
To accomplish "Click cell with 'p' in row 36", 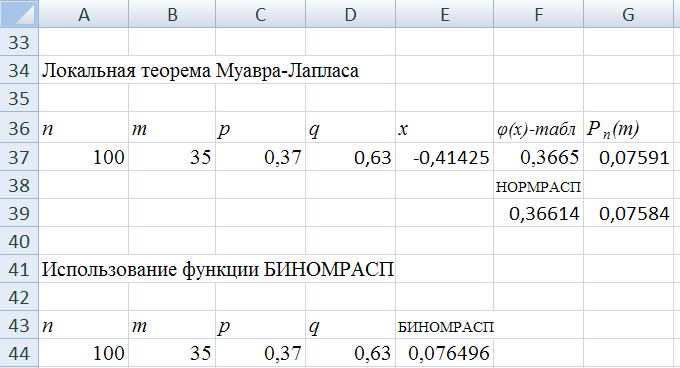I will click(261, 127).
